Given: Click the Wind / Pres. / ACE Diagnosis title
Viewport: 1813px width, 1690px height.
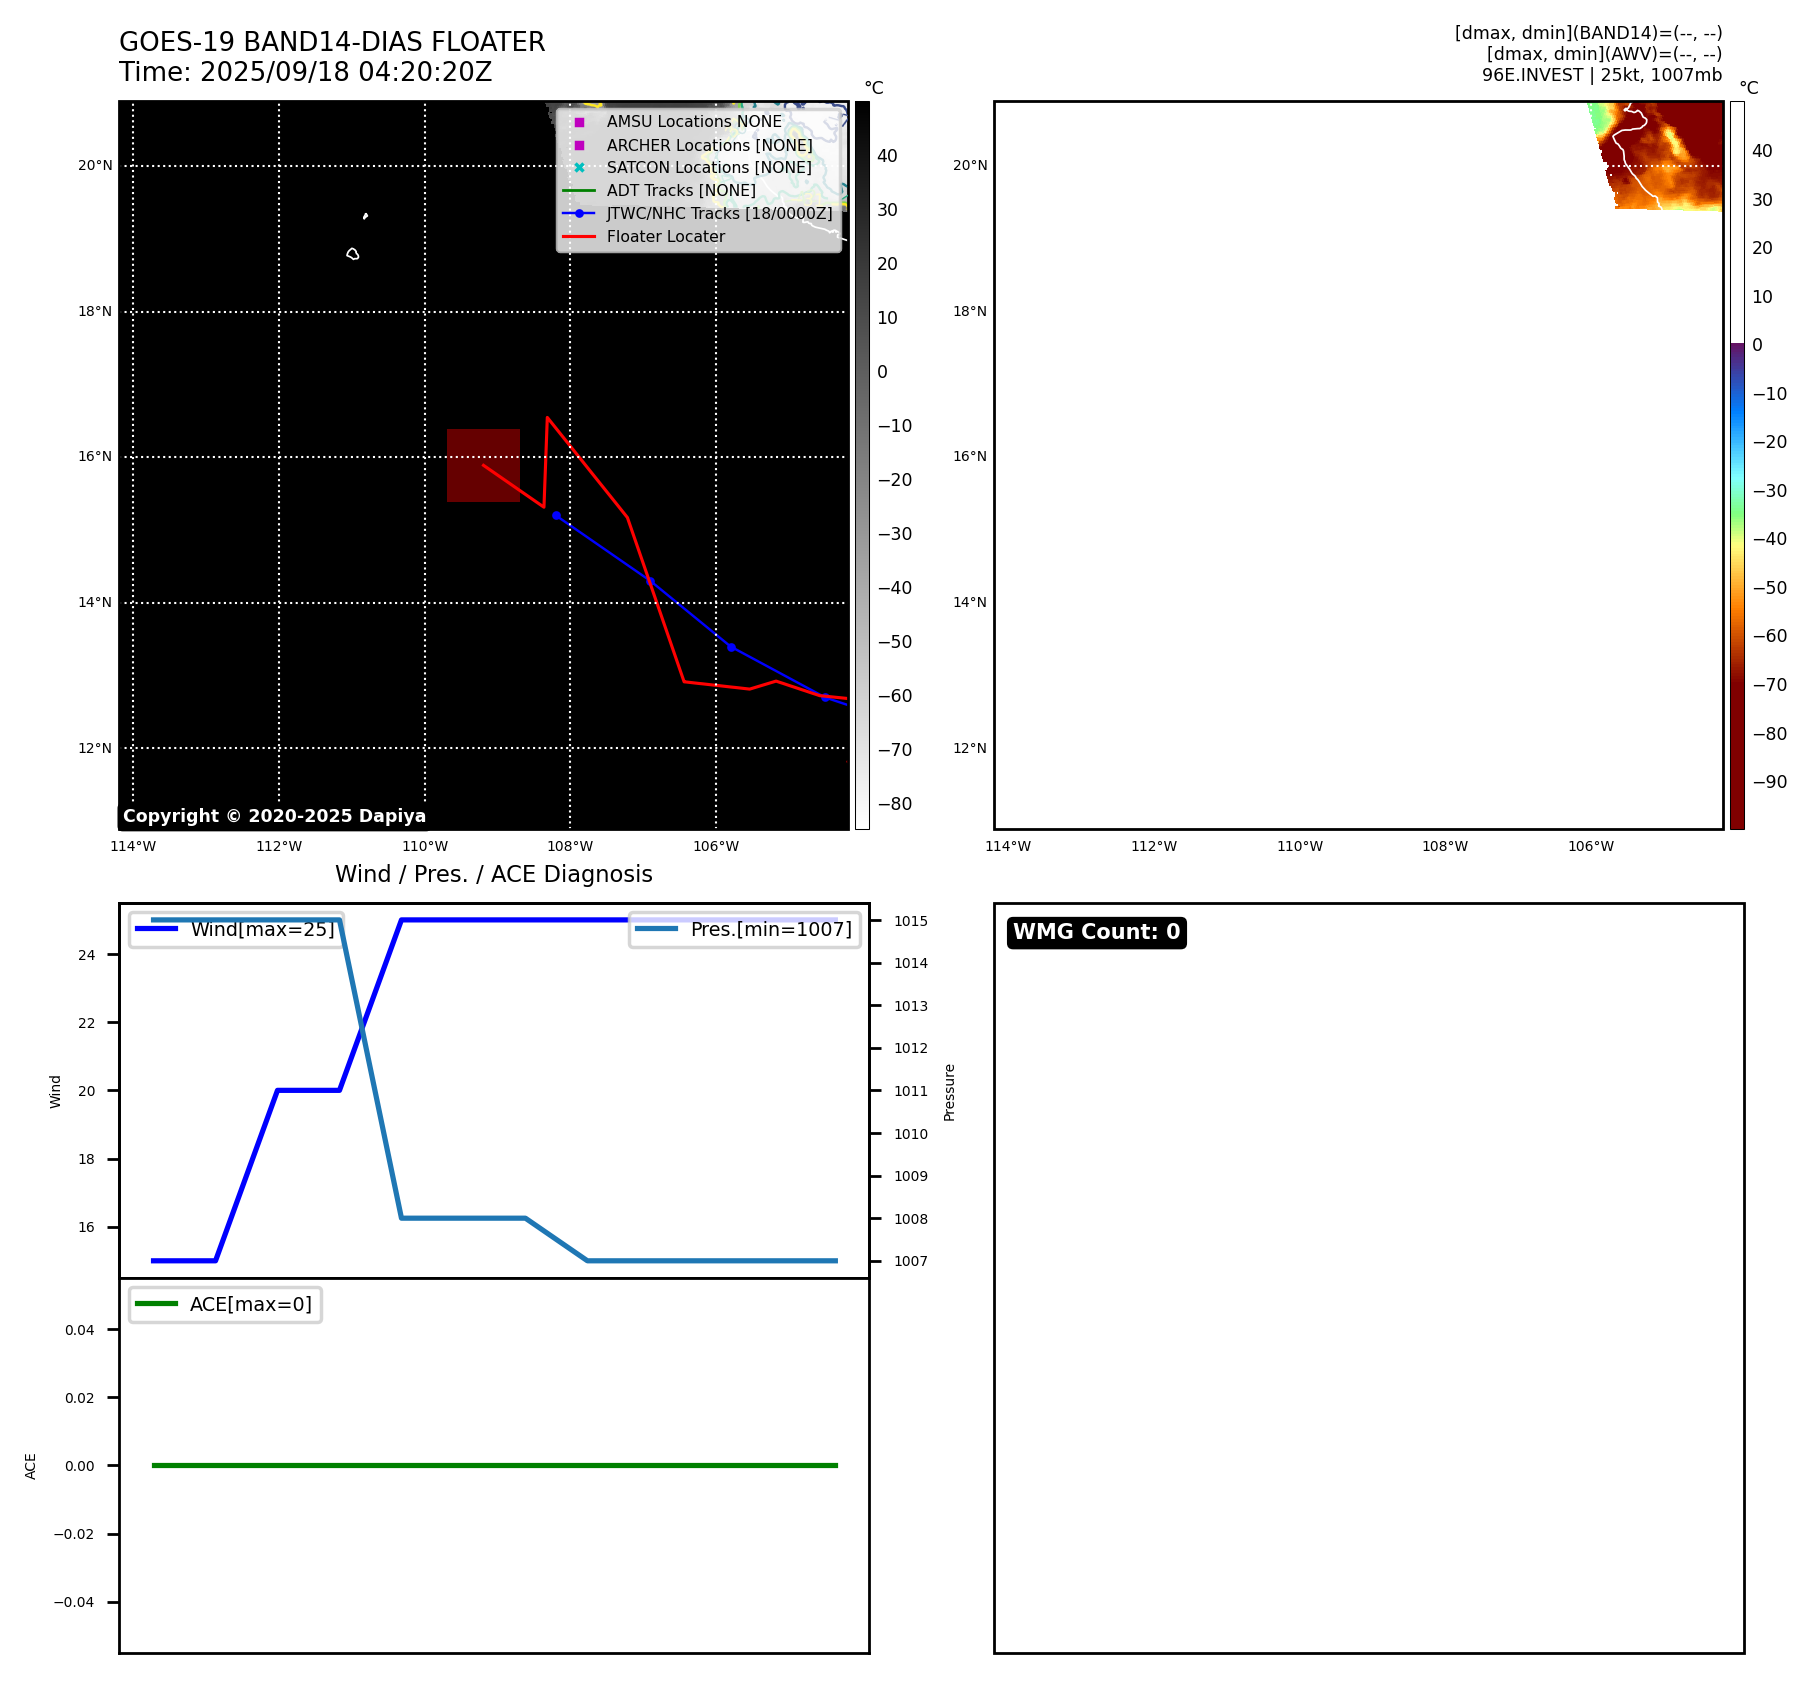Looking at the screenshot, I should click(494, 874).
